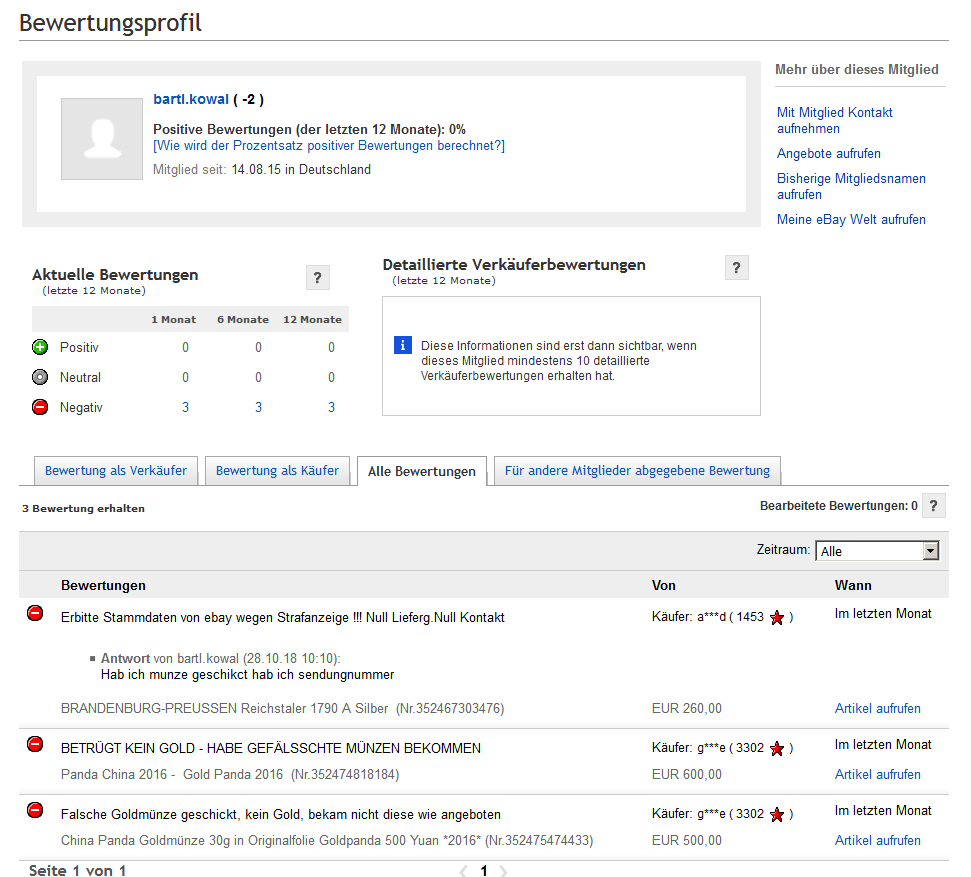Viewport: 971px width, 877px height.
Task: Click help icon next to Bearbeitete Bewertungen
Action: pyautogui.click(x=933, y=506)
